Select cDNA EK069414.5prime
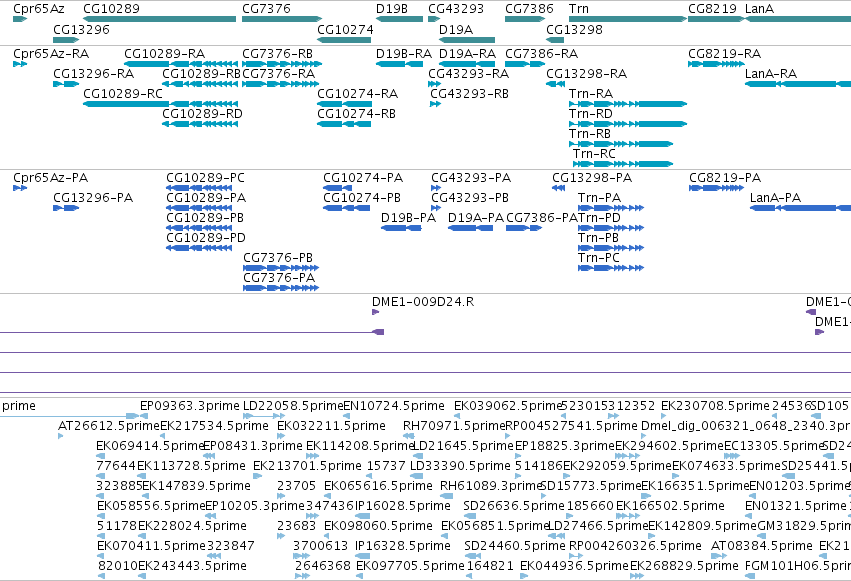Image resolution: width=851 pixels, height=581 pixels. click(100, 456)
